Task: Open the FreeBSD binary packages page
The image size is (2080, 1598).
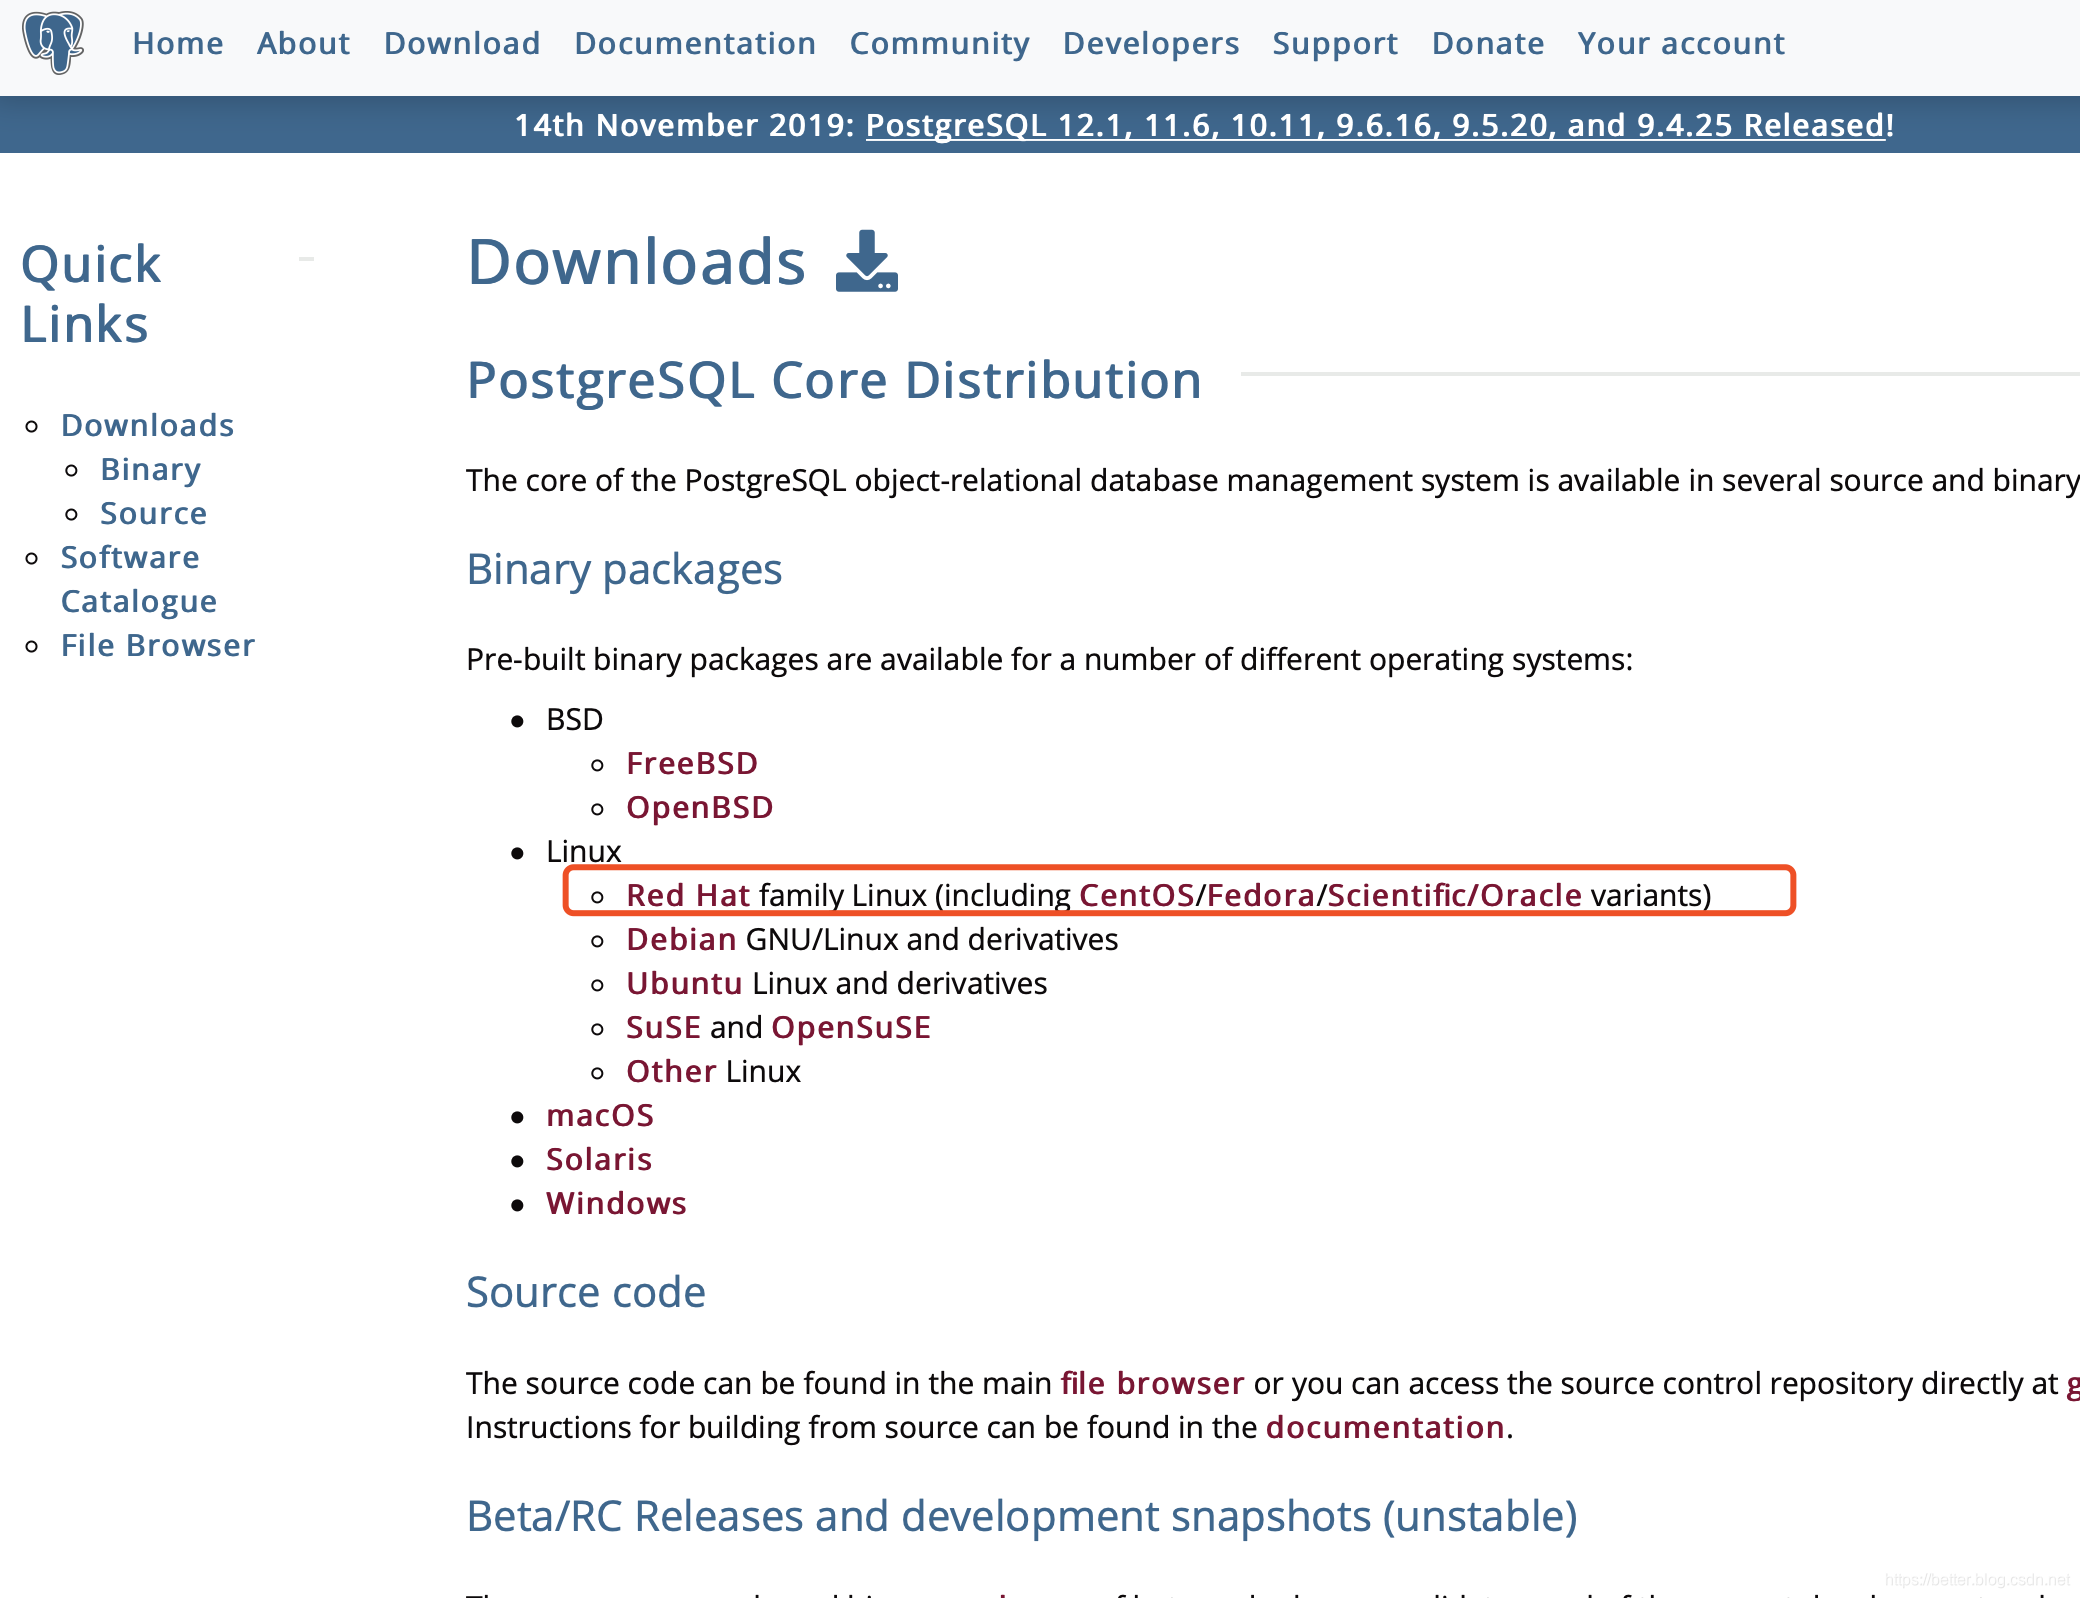Action: [x=691, y=763]
